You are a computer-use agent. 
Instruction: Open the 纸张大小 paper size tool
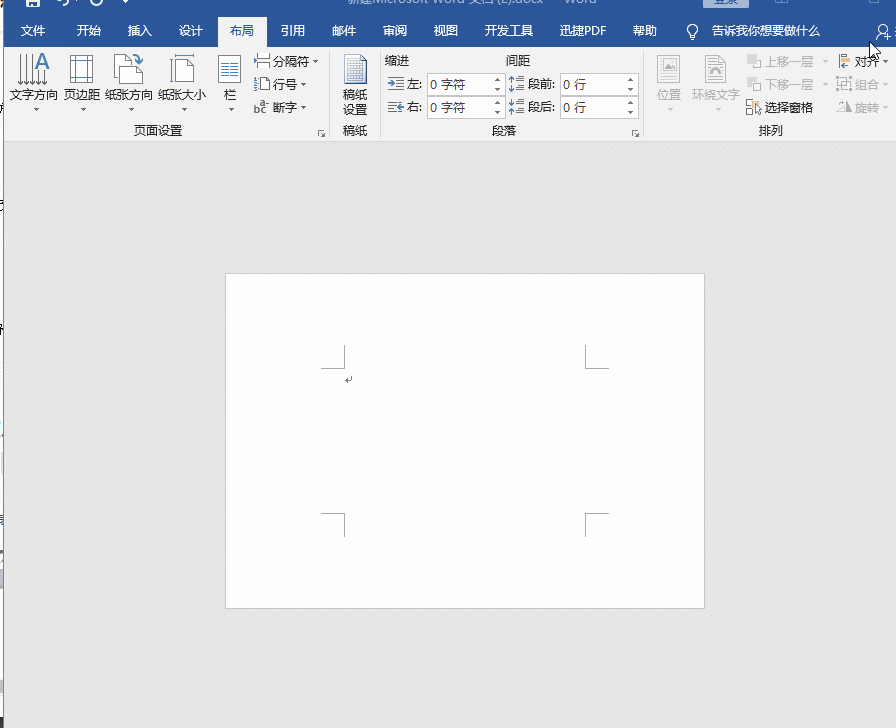pos(182,80)
